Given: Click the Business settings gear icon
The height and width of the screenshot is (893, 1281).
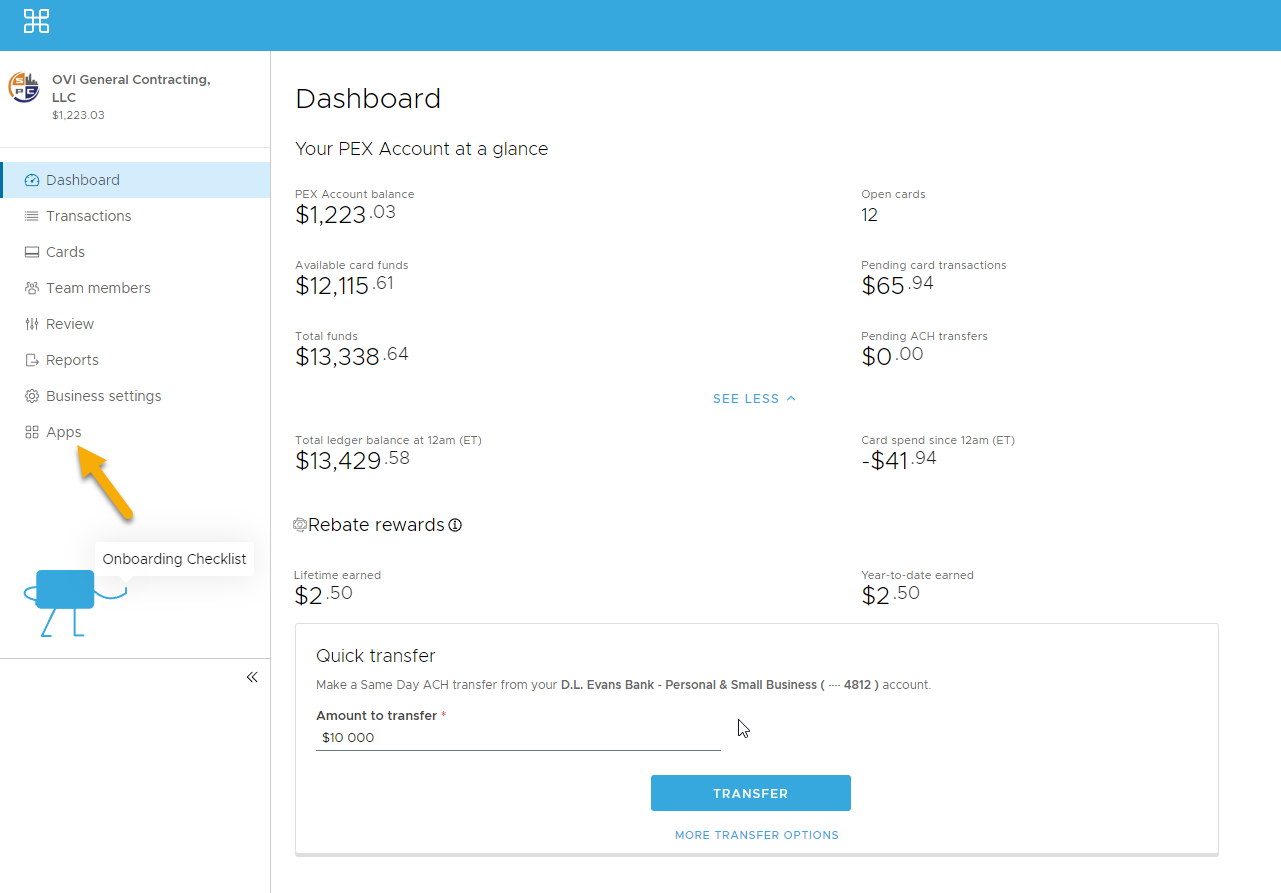Looking at the screenshot, I should click(x=32, y=396).
